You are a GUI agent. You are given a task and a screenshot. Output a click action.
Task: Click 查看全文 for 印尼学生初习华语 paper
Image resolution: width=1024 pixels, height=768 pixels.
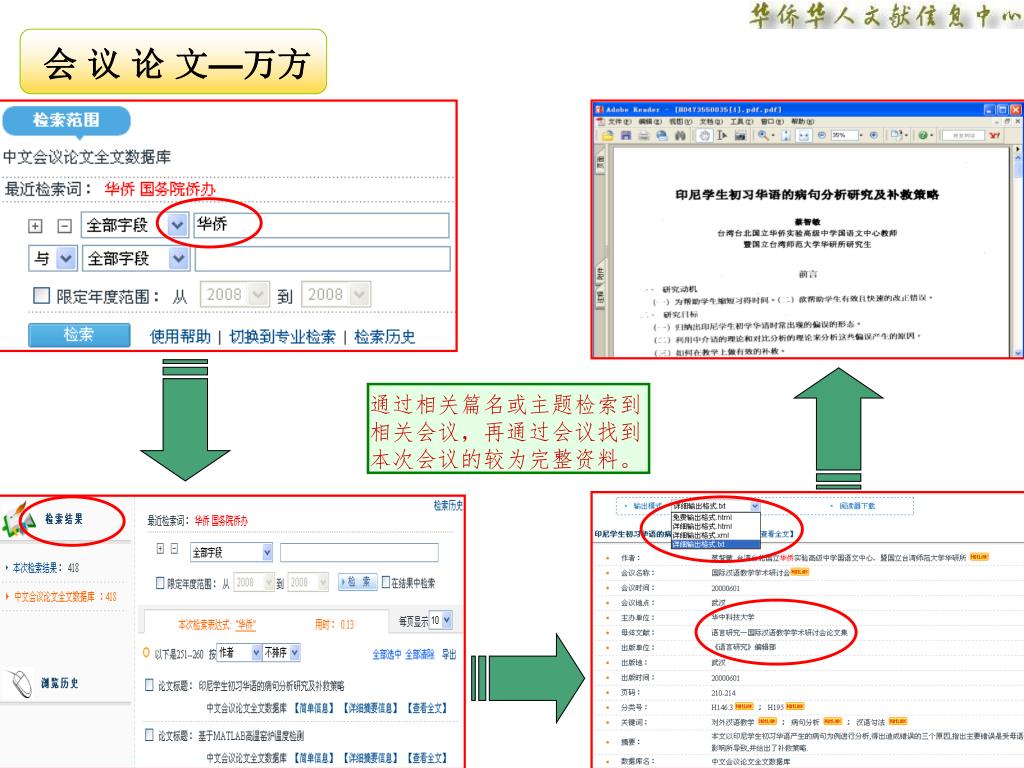coord(427,708)
